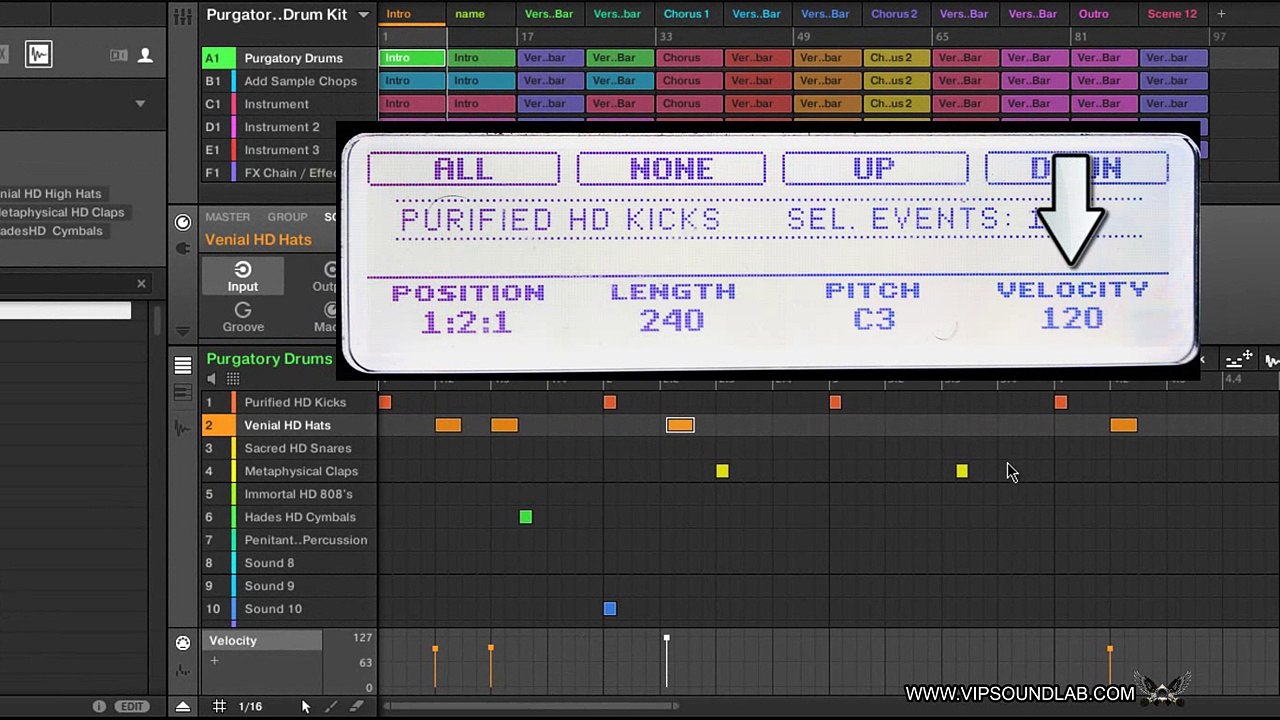1280x720 pixels.
Task: Select the eraser tool
Action: [358, 706]
